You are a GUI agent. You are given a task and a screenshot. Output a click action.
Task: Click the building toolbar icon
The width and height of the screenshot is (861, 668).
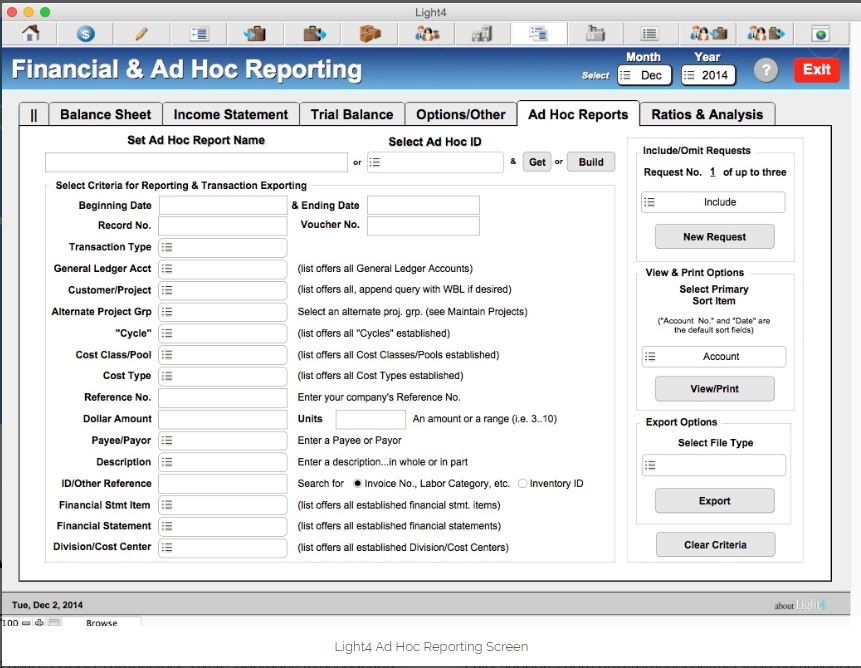(482, 33)
